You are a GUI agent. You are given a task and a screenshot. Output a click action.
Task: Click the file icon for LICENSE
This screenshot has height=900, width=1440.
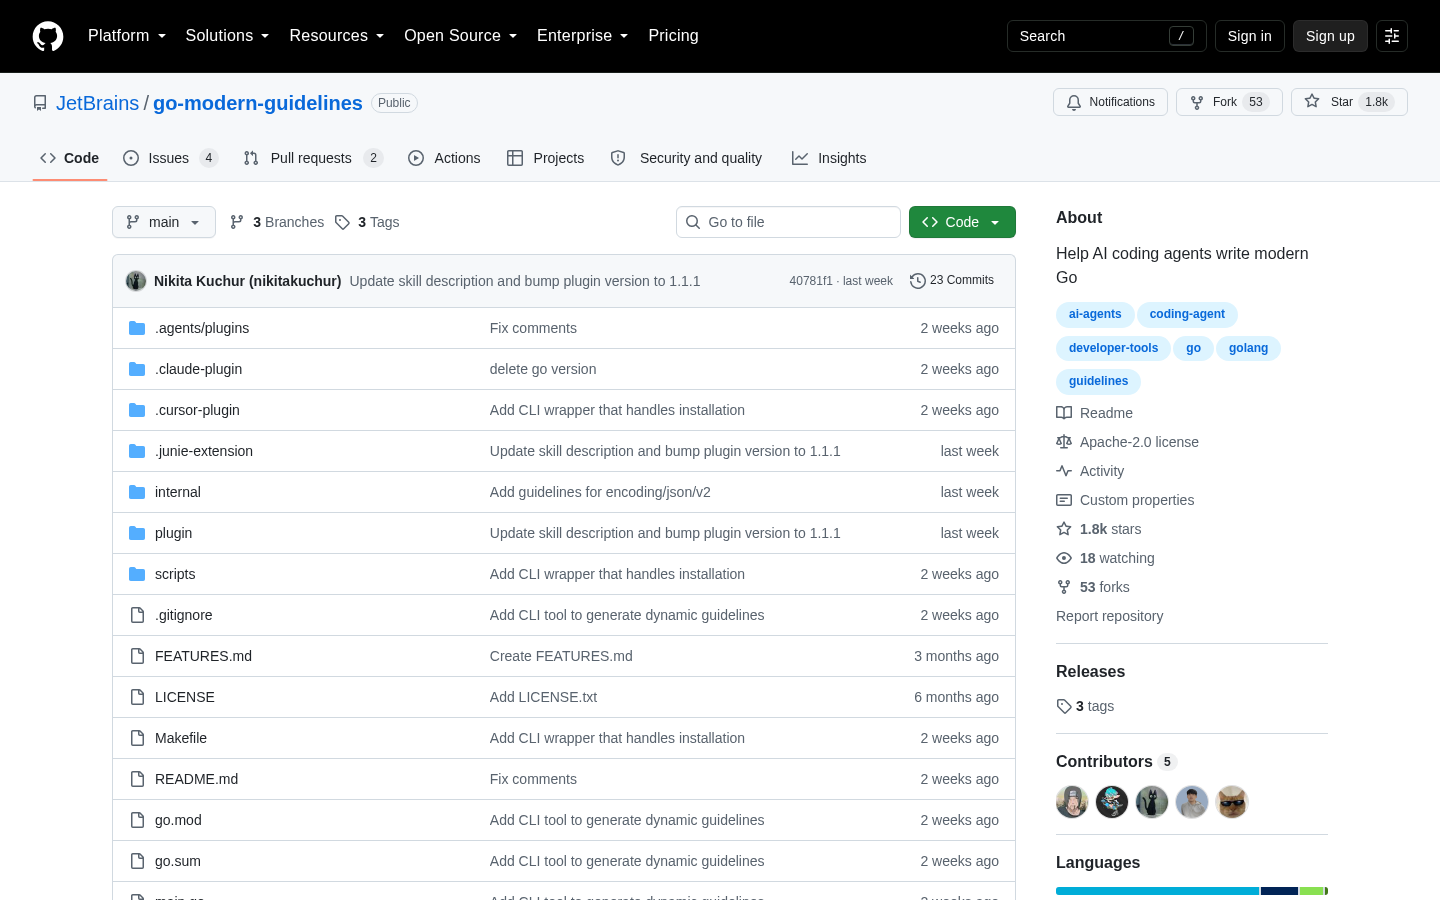[x=137, y=697]
